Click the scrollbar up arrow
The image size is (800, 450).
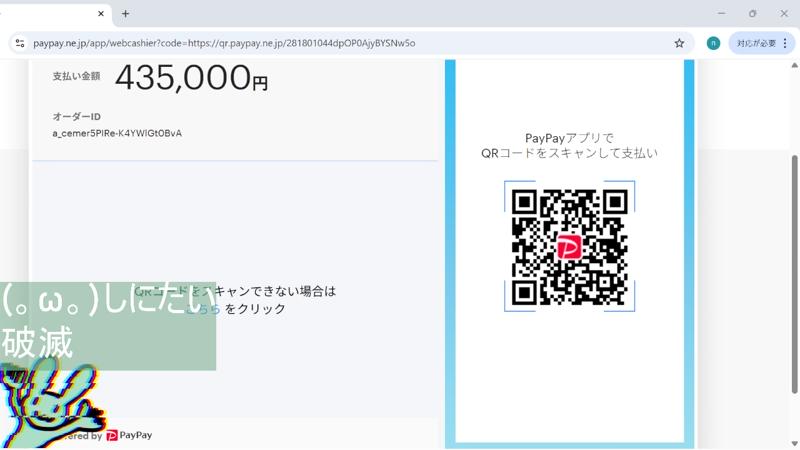pyautogui.click(x=794, y=65)
